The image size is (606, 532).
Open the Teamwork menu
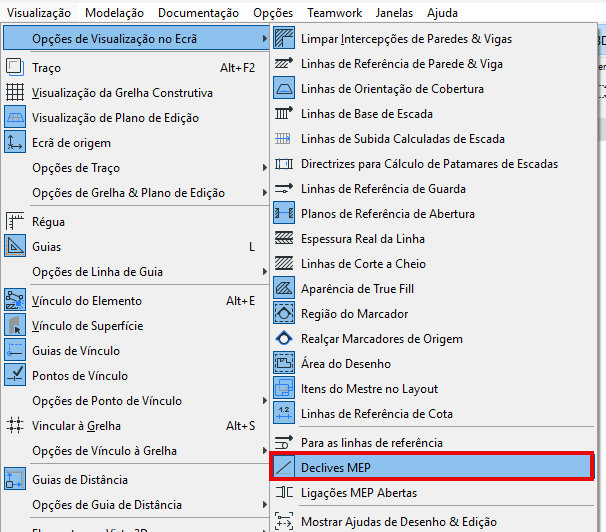(x=335, y=13)
